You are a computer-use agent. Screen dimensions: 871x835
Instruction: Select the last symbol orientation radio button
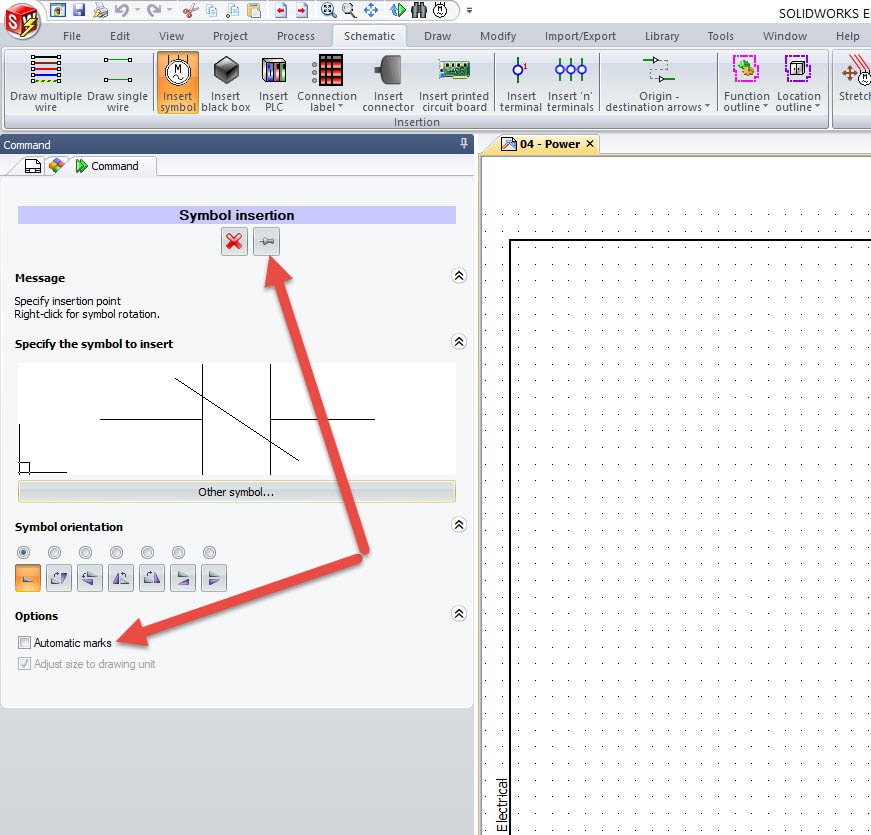(x=210, y=553)
